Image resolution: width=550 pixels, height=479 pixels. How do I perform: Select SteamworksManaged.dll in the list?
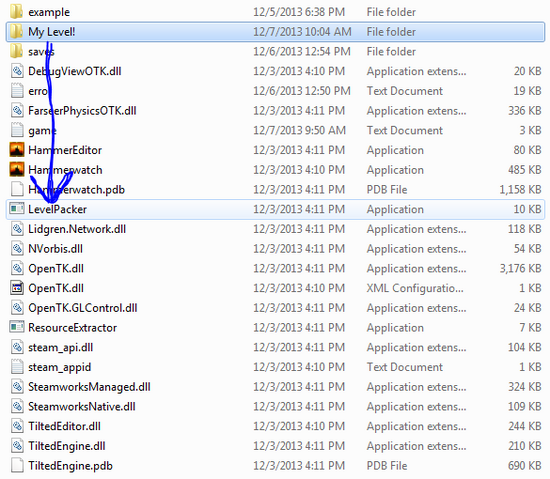pyautogui.click(x=89, y=387)
